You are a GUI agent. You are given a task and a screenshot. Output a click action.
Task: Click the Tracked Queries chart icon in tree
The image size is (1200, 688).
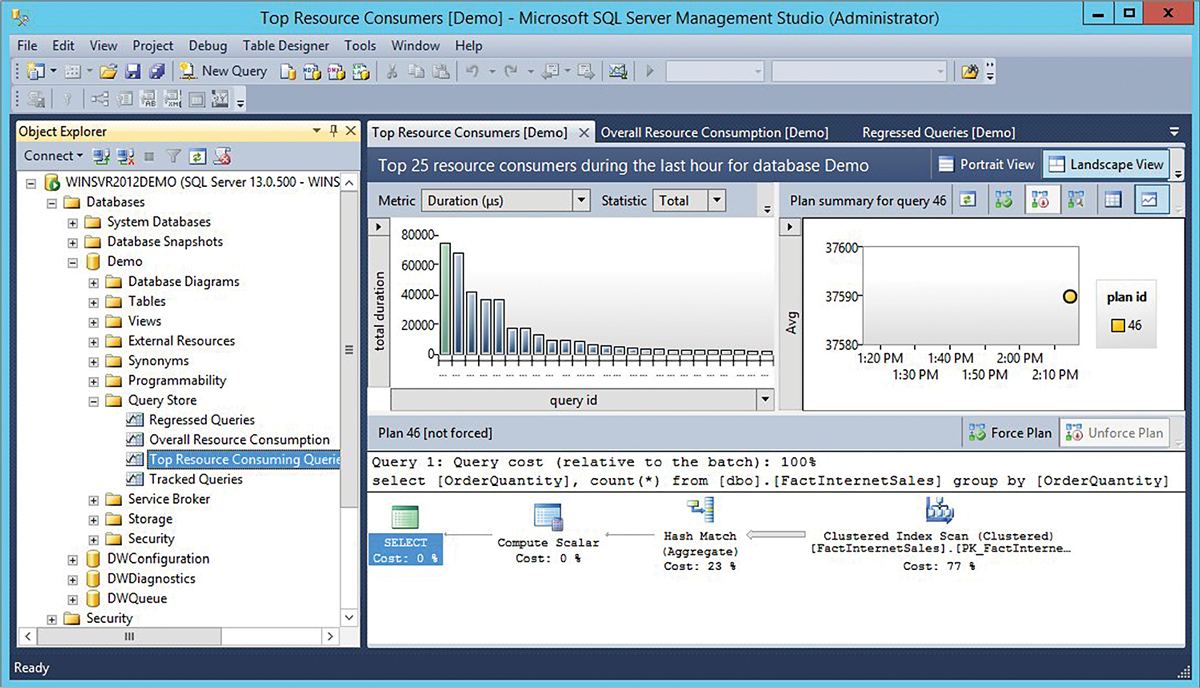pyautogui.click(x=135, y=479)
